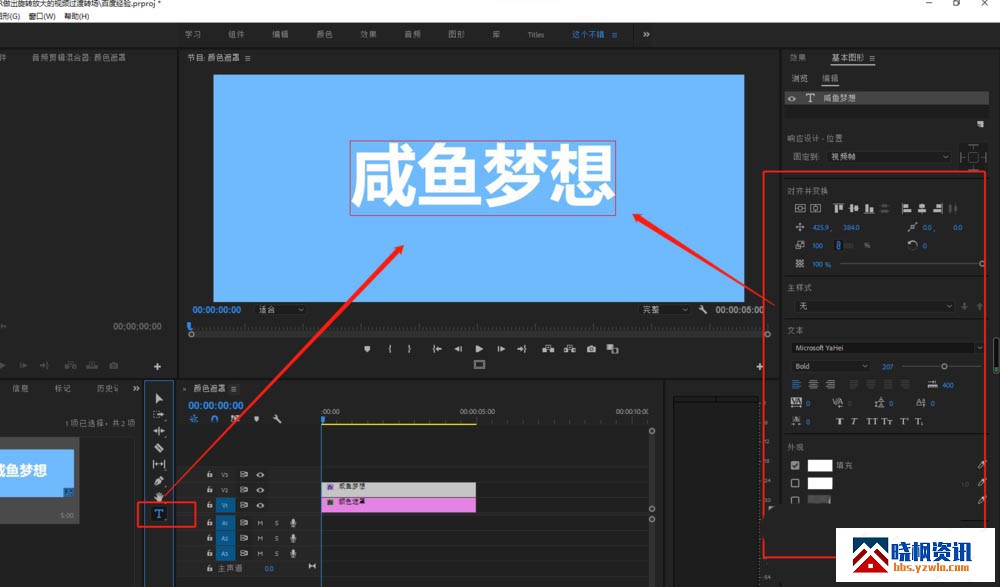This screenshot has width=1000, height=587.
Task: Click safe margins button below transport controls
Action: point(480,364)
